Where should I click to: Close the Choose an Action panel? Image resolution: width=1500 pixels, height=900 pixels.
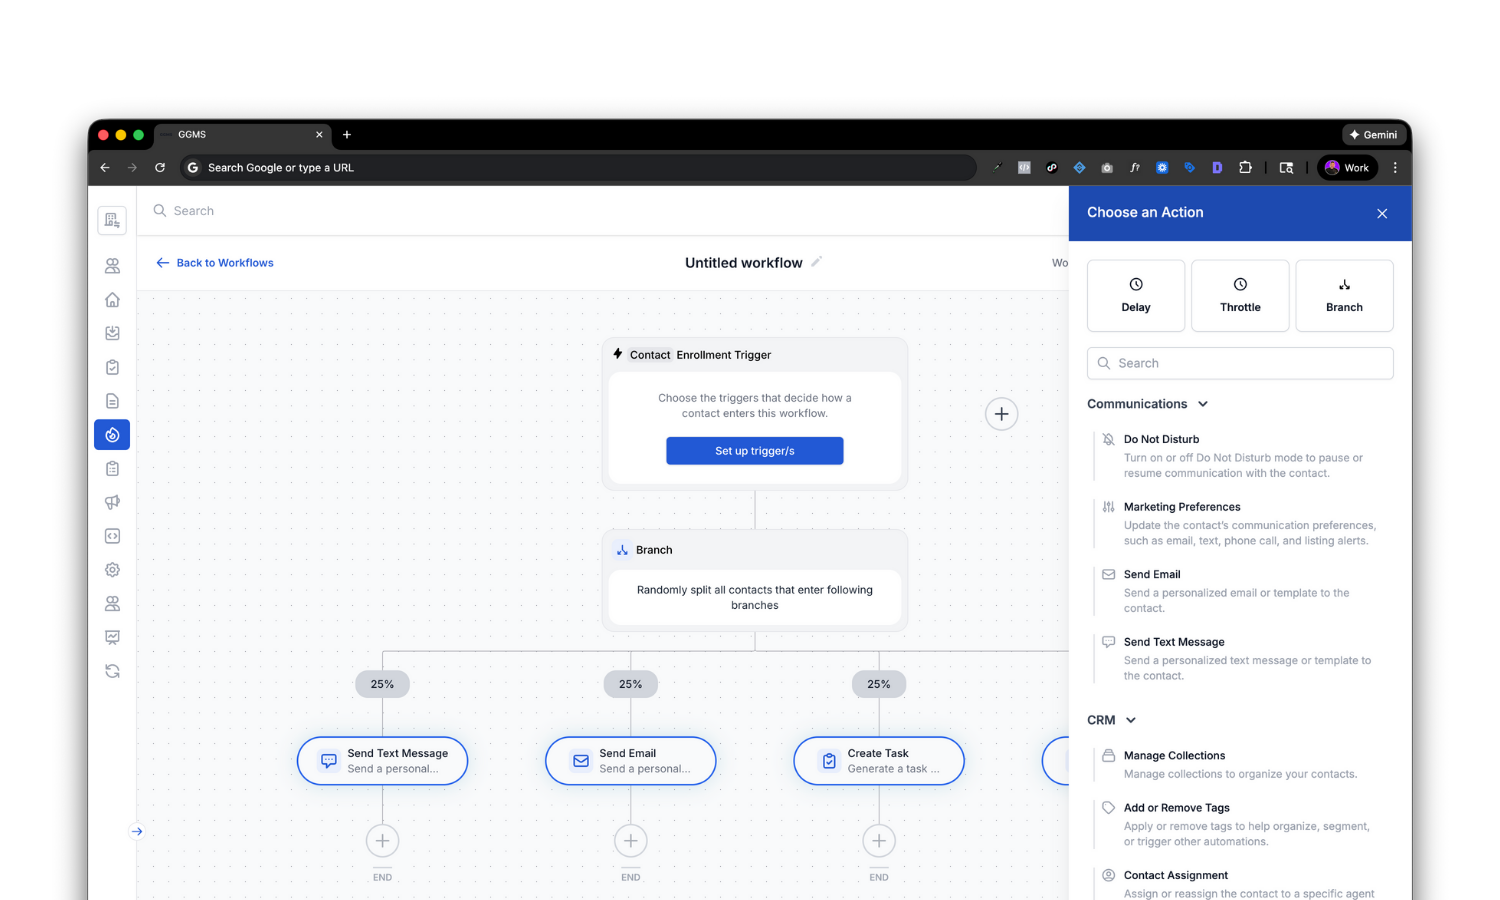(x=1382, y=213)
